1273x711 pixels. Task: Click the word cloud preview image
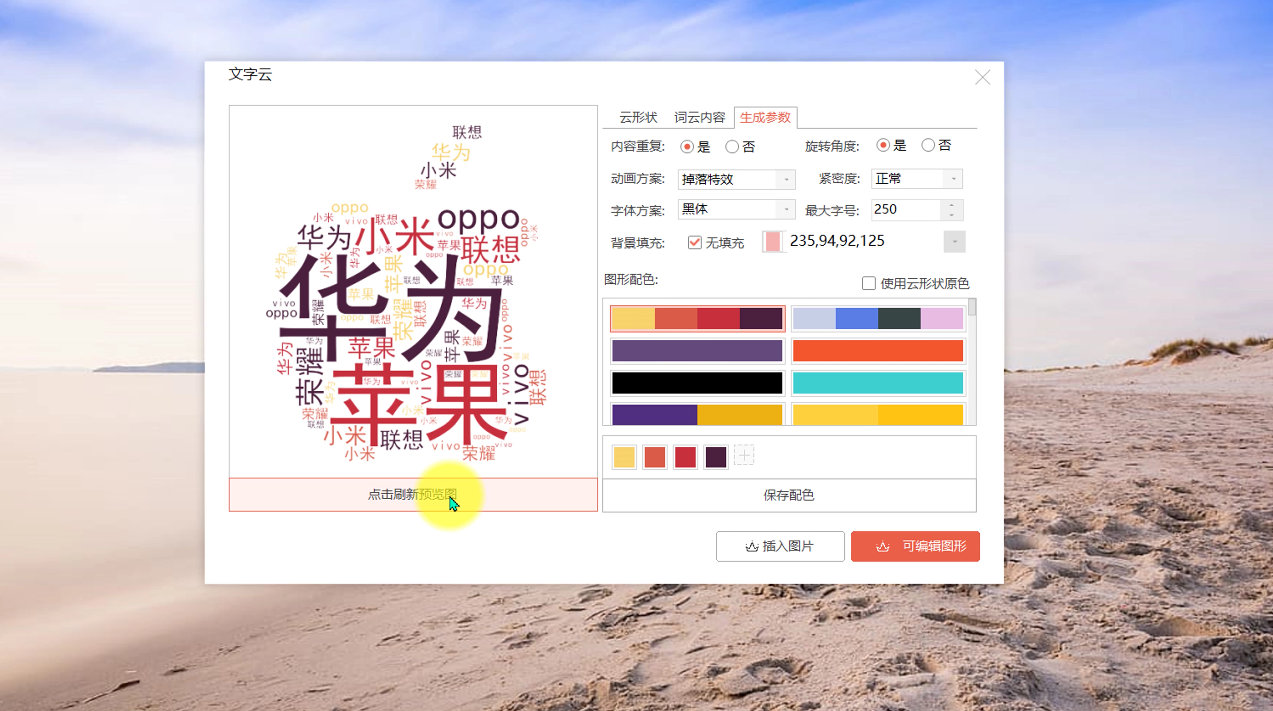point(413,291)
